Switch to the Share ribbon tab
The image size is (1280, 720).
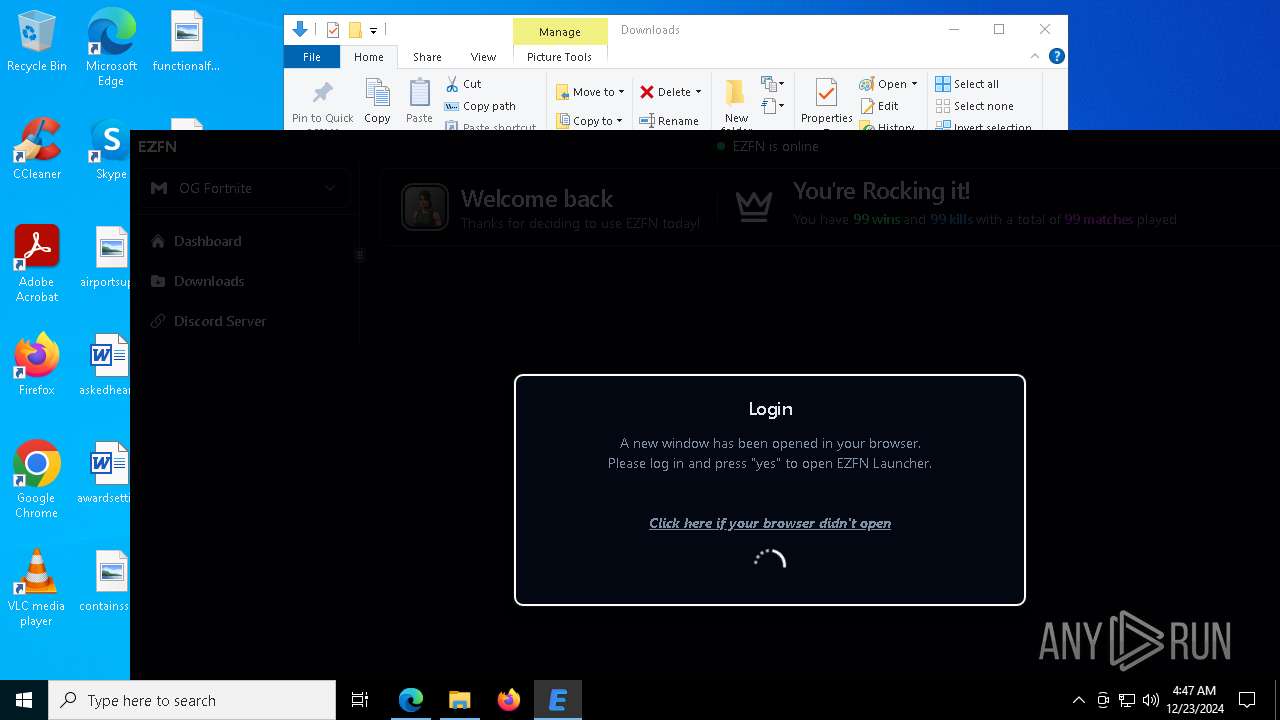pyautogui.click(x=427, y=57)
